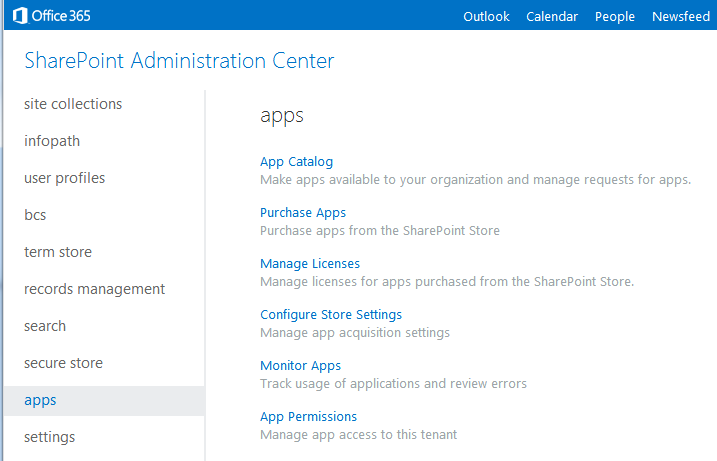Viewport: 717px width, 461px height.
Task: Open Newsfeed from the header
Action: (x=681, y=16)
